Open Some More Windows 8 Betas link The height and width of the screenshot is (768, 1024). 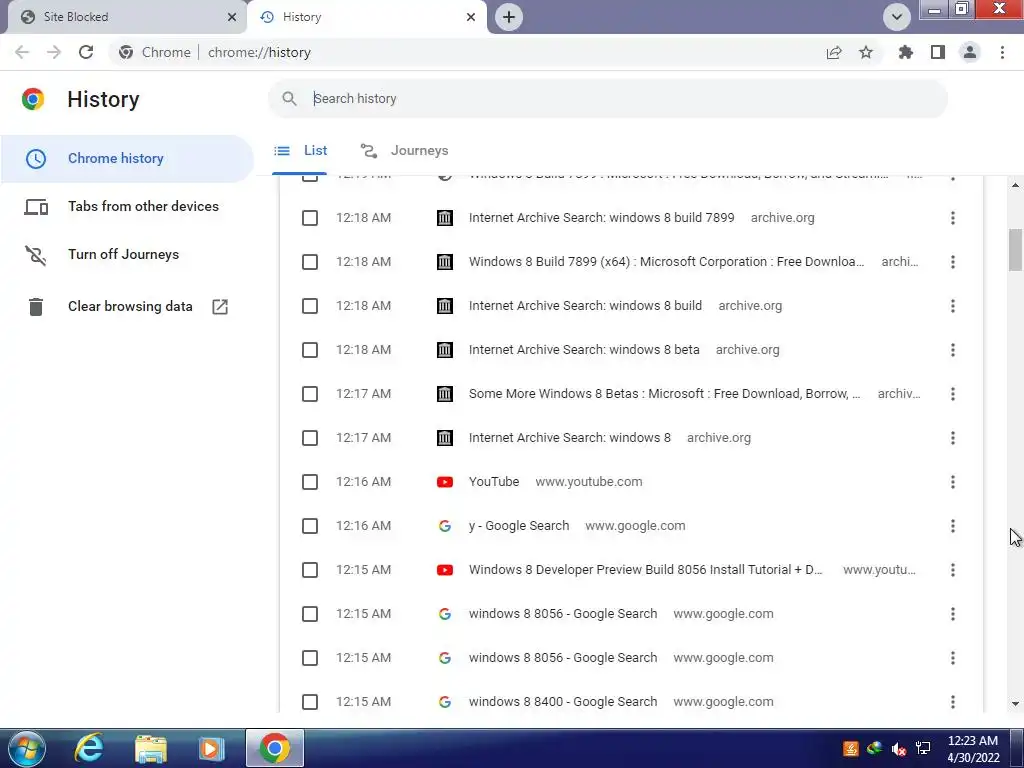(664, 394)
